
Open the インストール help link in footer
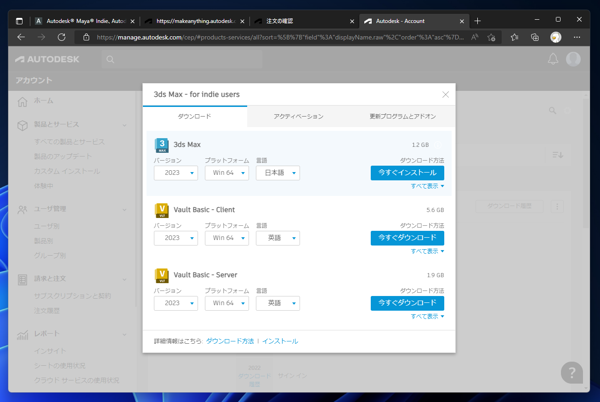(x=280, y=341)
